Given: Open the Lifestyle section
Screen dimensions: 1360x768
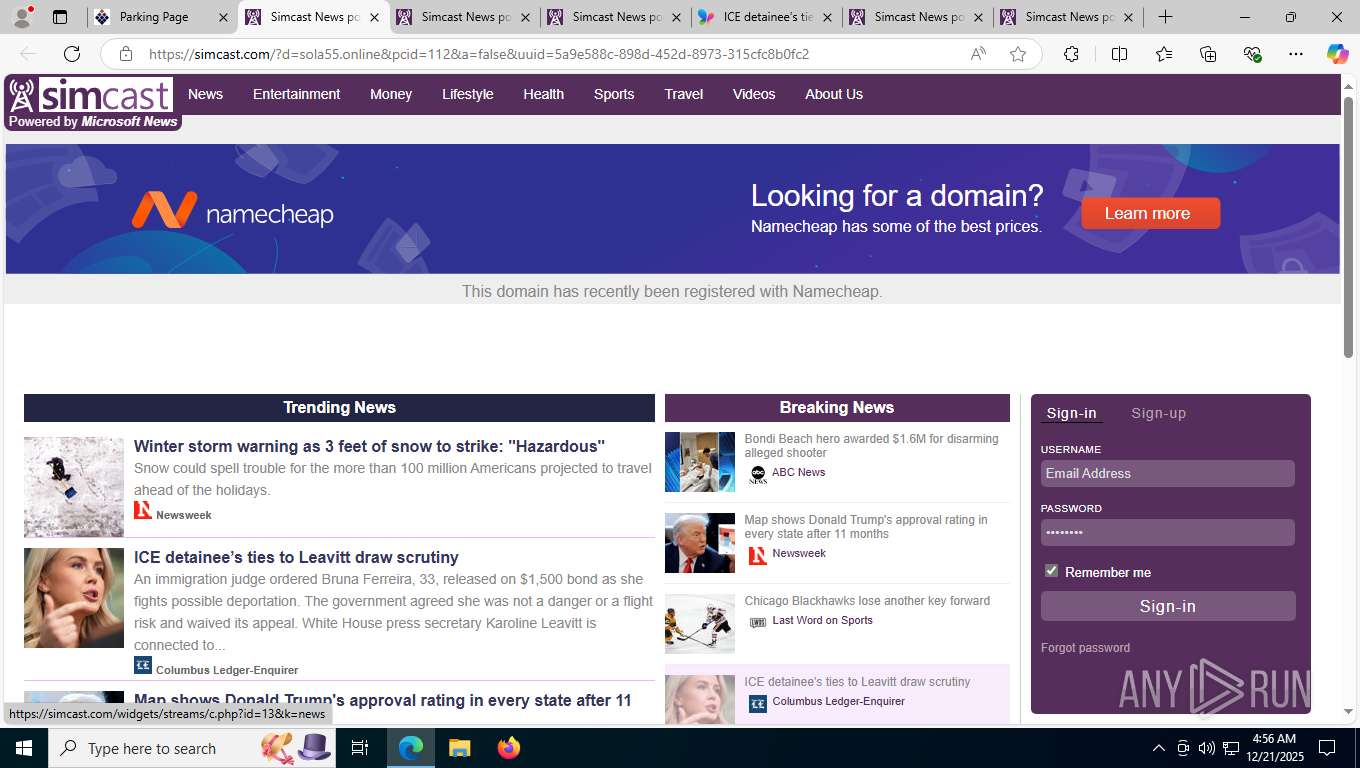Looking at the screenshot, I should (468, 94).
